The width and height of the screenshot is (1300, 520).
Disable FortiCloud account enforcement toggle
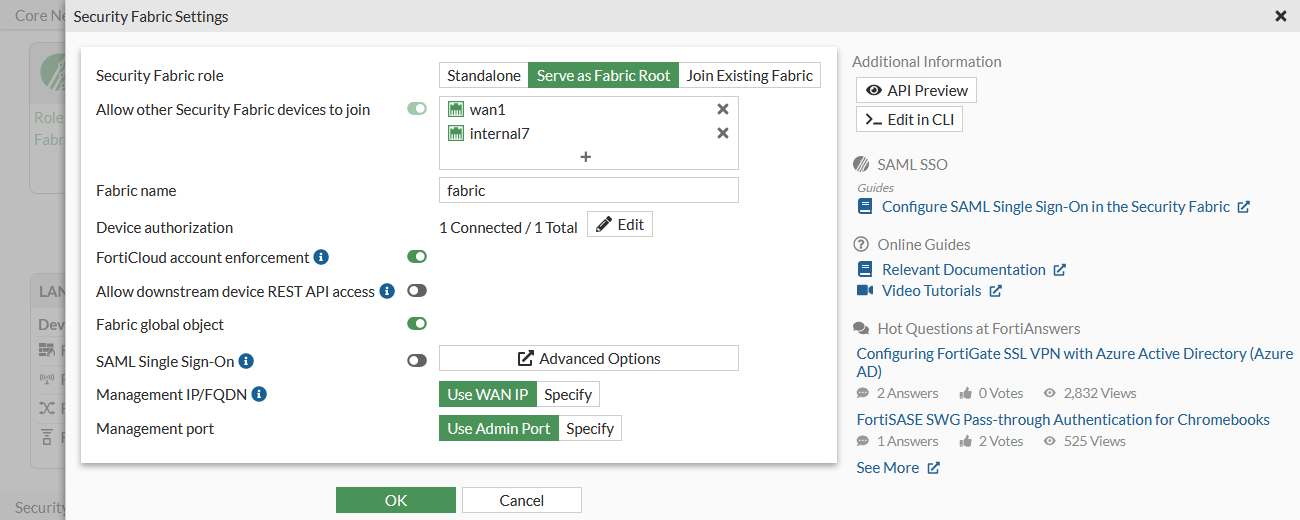pos(417,257)
